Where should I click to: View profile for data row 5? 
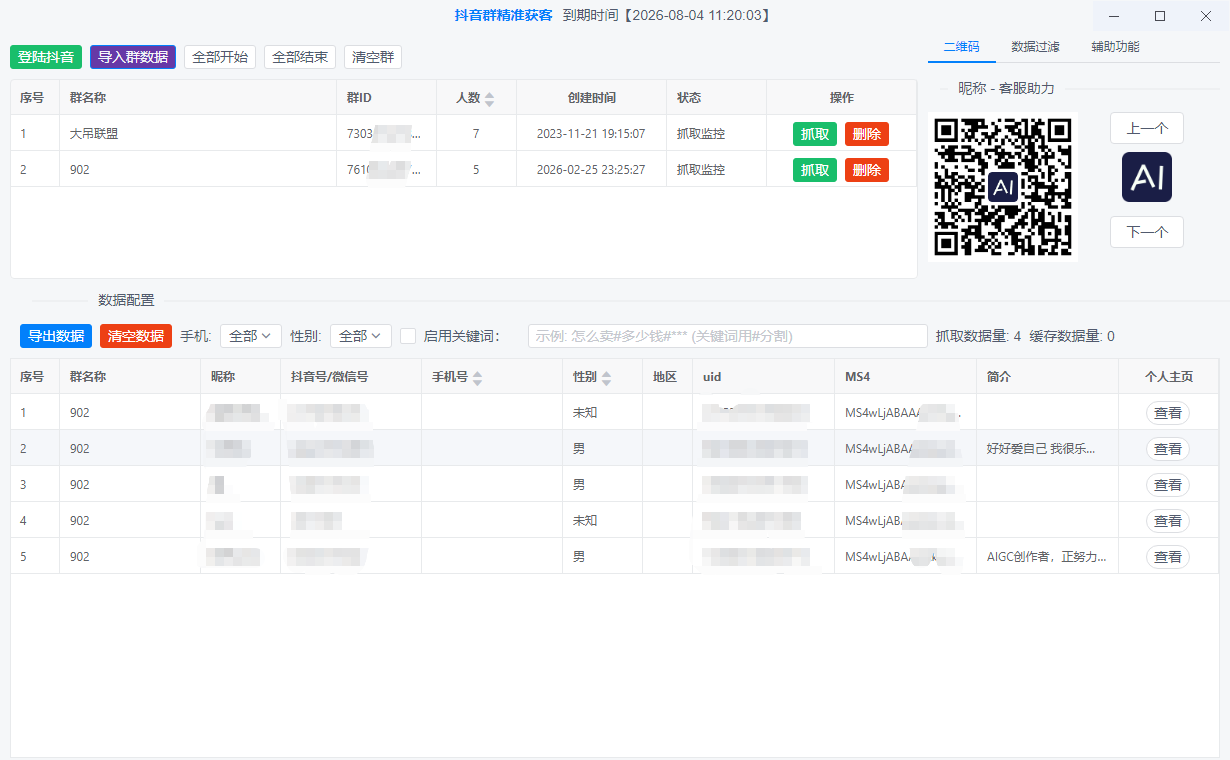coord(1168,556)
